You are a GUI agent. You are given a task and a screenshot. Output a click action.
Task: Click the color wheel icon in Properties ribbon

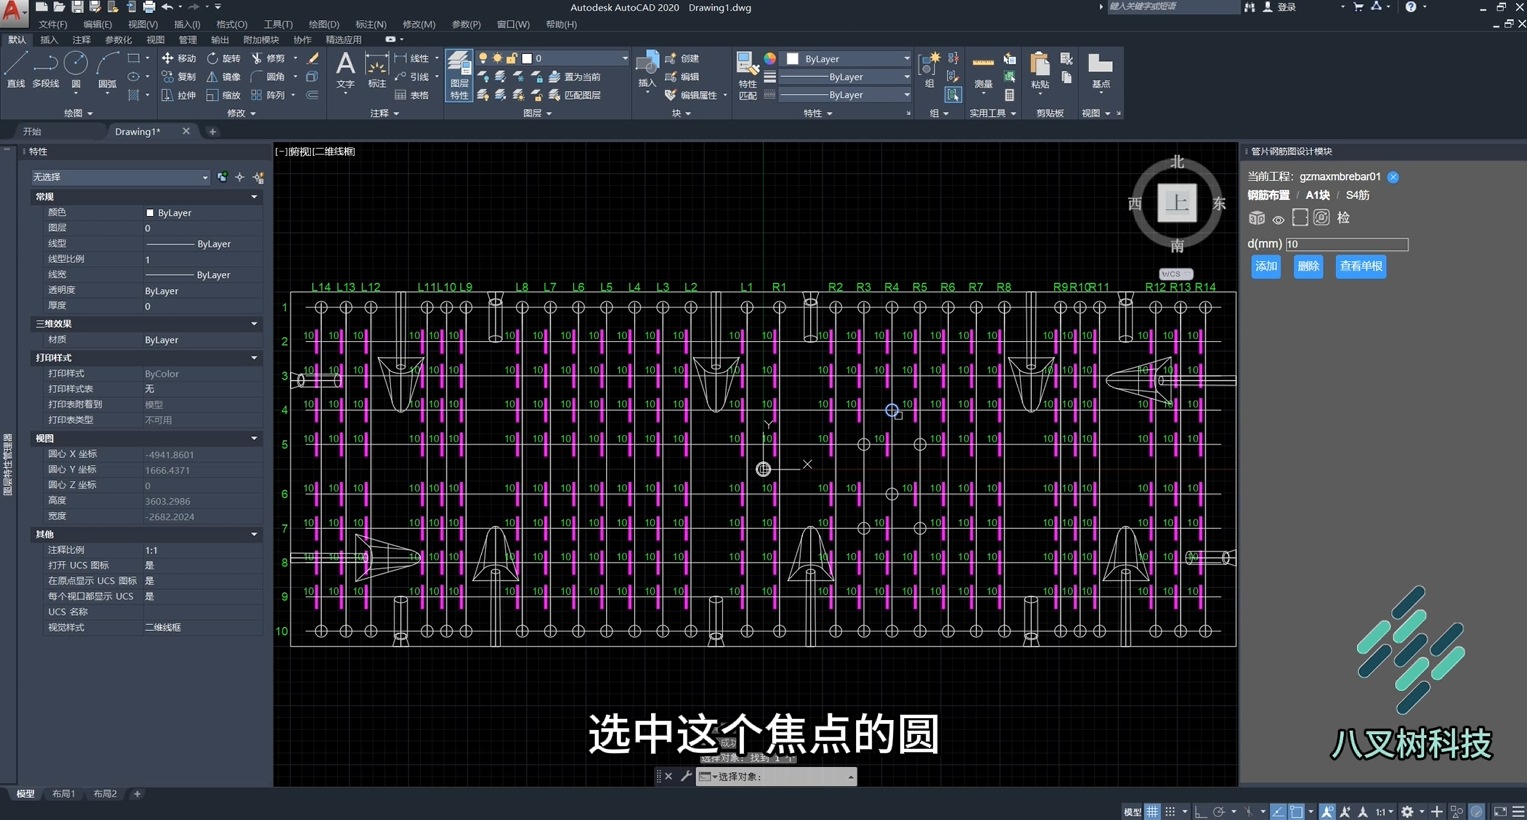[770, 59]
